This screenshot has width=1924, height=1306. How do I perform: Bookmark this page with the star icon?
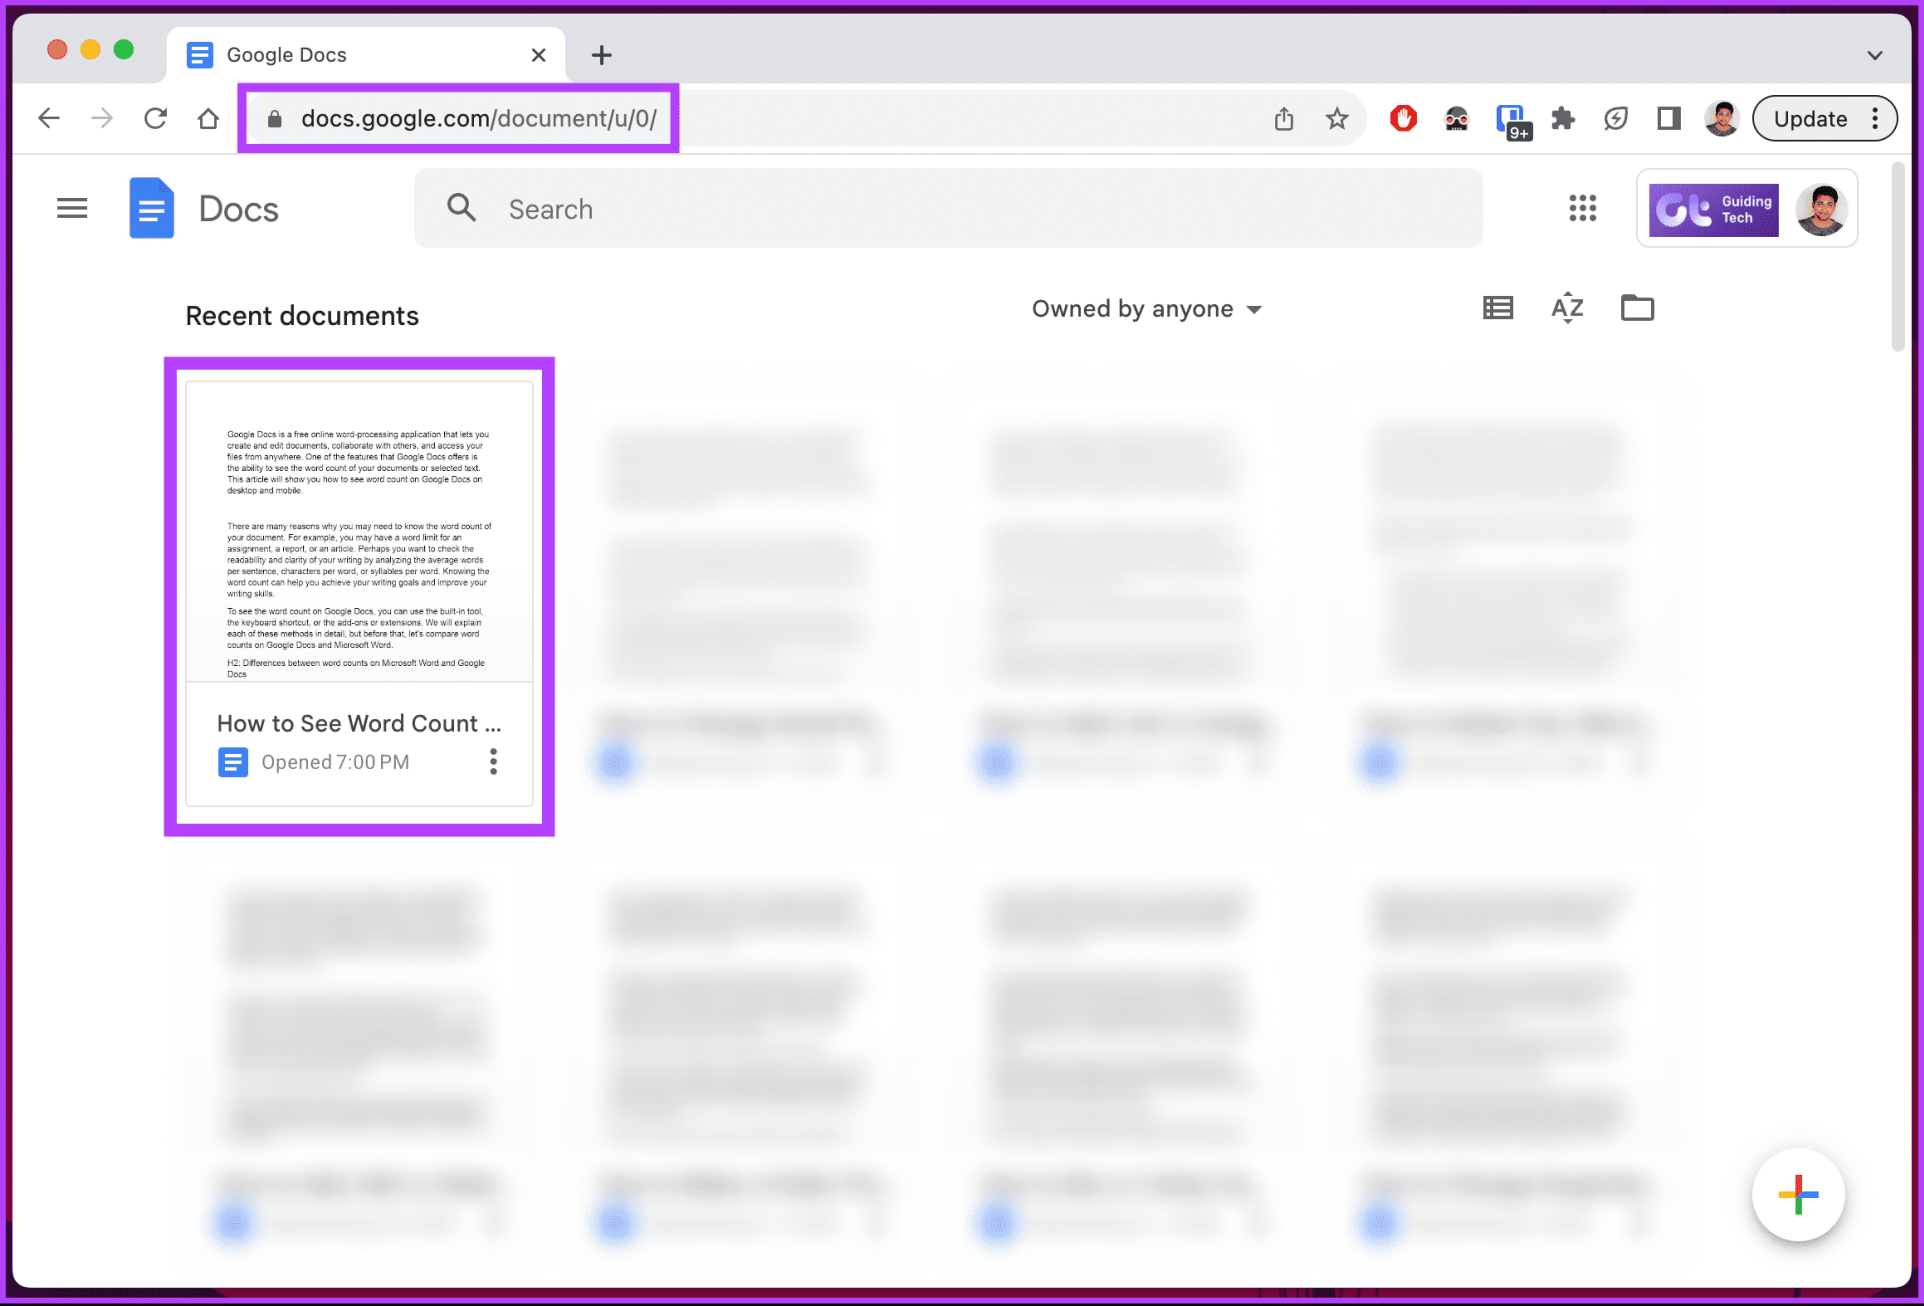1337,118
